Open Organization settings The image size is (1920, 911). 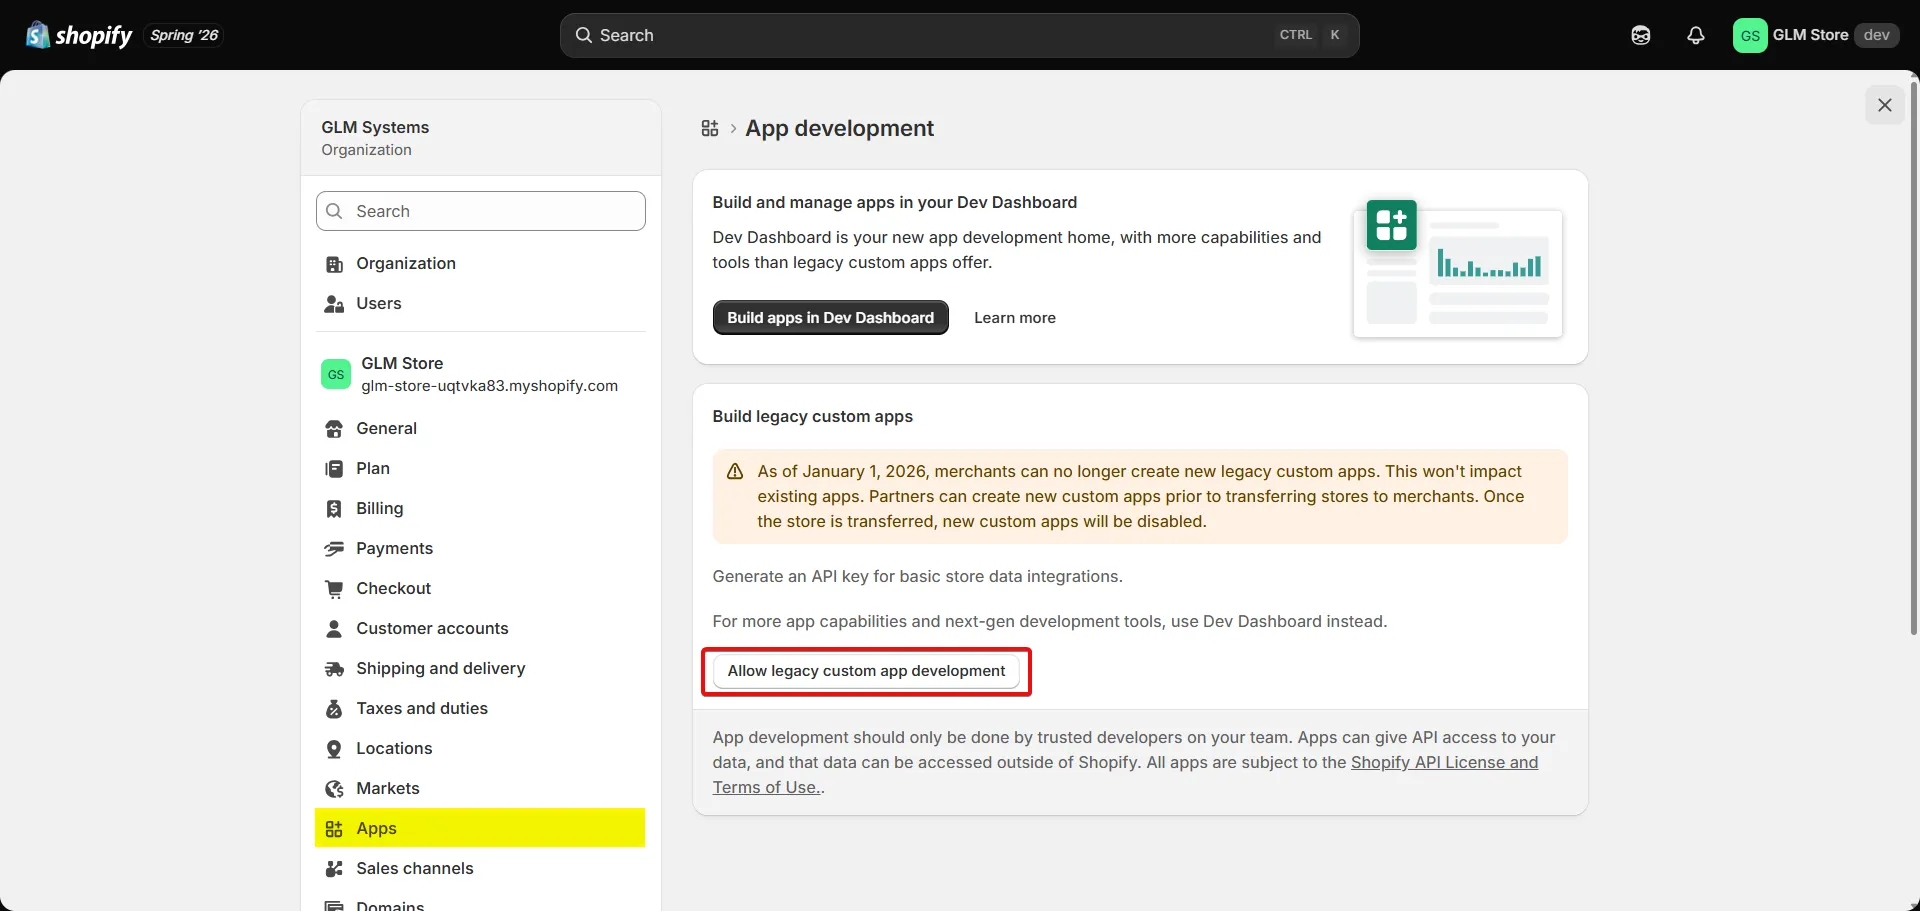pos(480,264)
